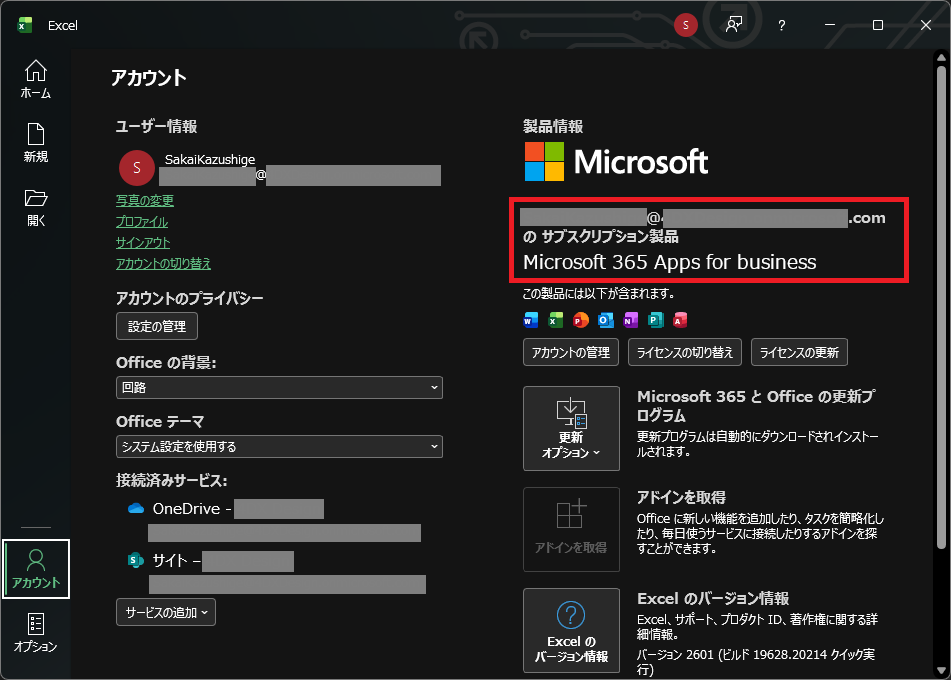Open the feedback person icon in title bar

734,25
